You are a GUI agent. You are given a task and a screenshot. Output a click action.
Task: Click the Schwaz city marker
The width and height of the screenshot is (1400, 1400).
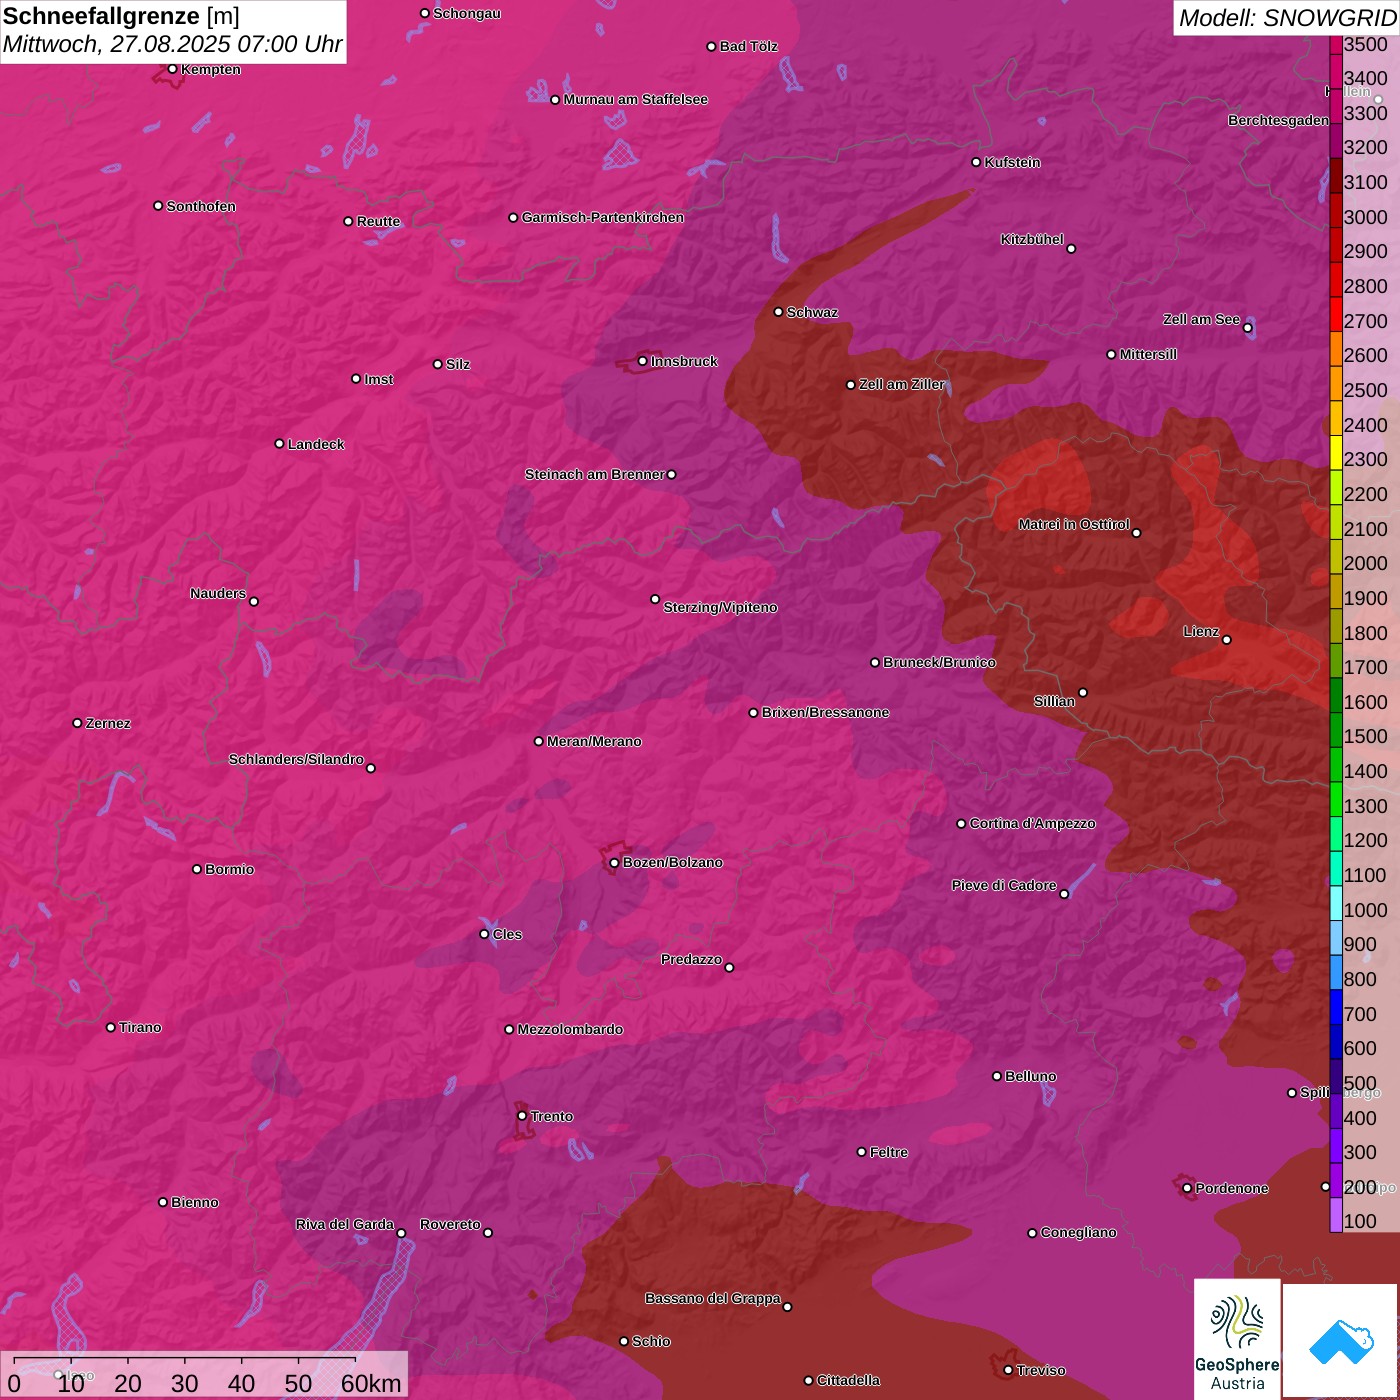tap(778, 312)
